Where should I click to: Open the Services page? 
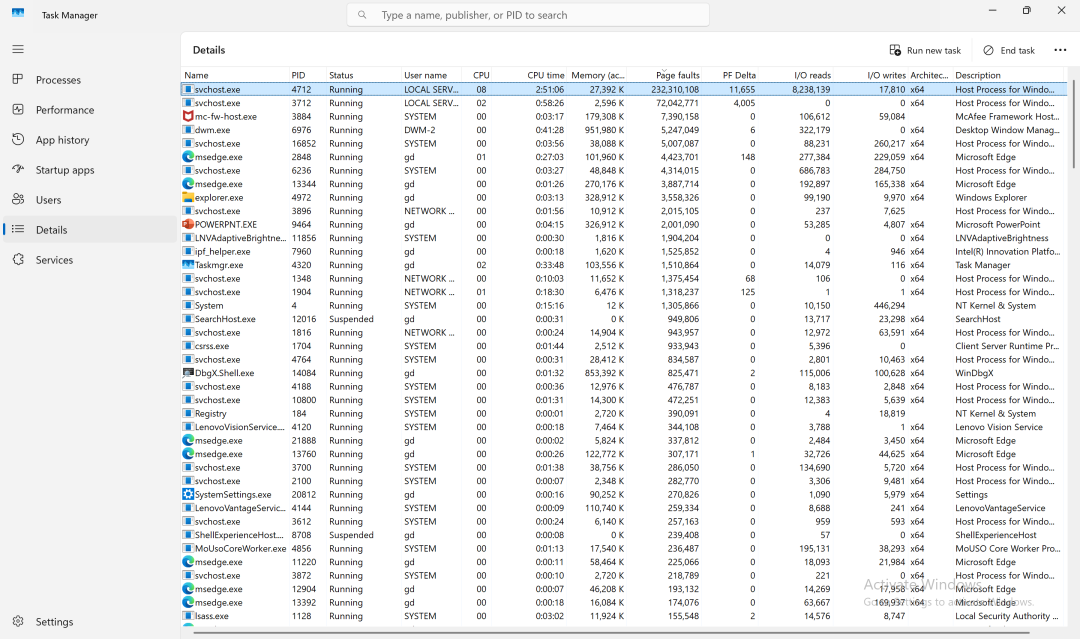pos(90,260)
